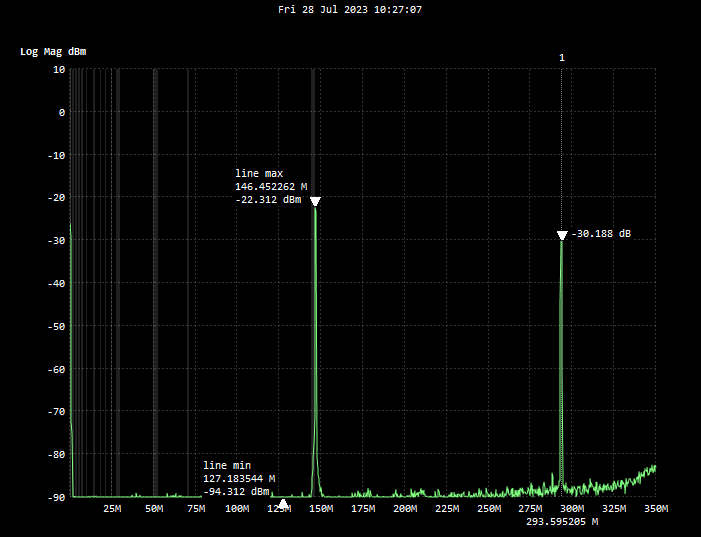The image size is (701, 537).
Task: Click the 200M frequency axis tick label
Action: coord(404,509)
